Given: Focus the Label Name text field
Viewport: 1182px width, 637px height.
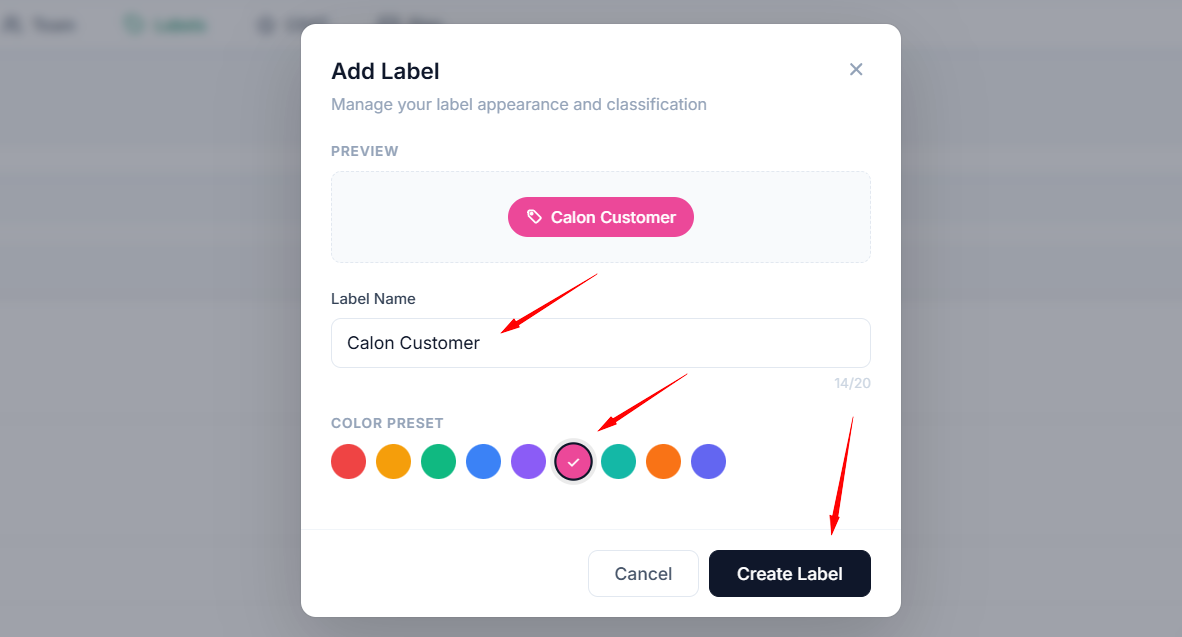Looking at the screenshot, I should (600, 343).
